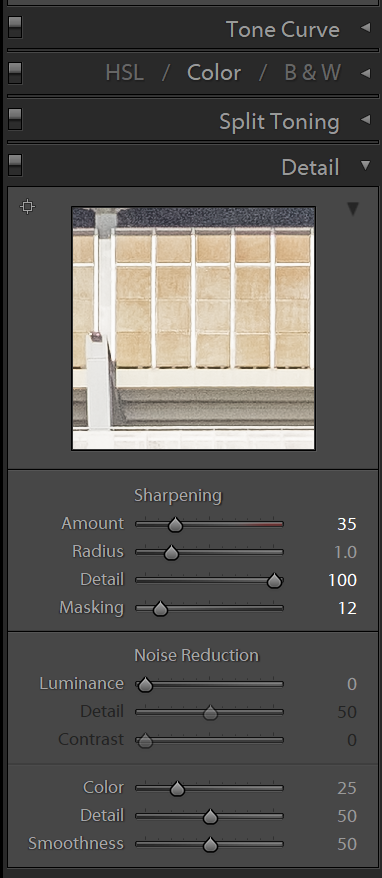Expand the HSL / Color / B&W panel arrow
This screenshot has height=878, width=382.
366,73
